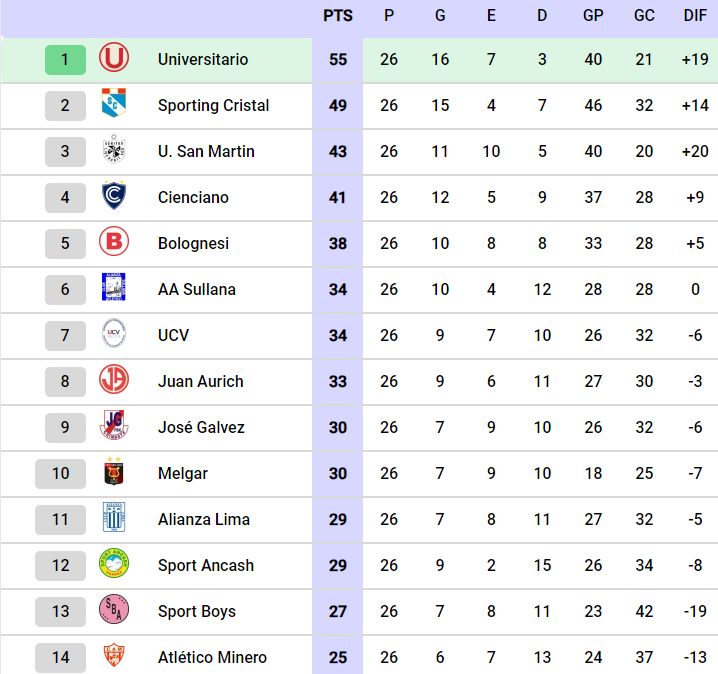Select the green position 1 badge
This screenshot has width=718, height=674.
pos(65,60)
